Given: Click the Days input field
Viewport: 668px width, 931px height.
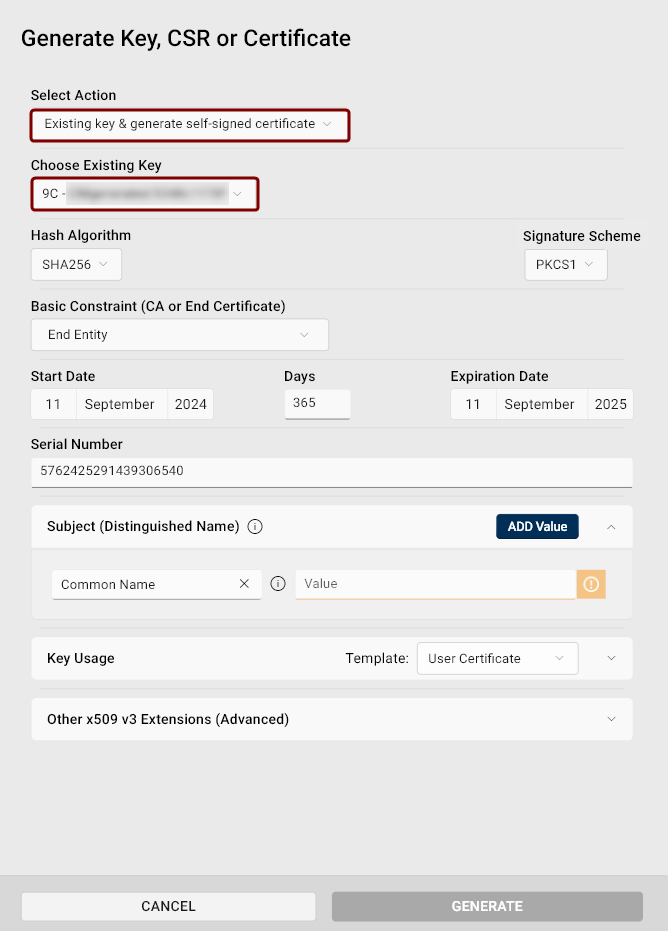Looking at the screenshot, I should (x=317, y=404).
